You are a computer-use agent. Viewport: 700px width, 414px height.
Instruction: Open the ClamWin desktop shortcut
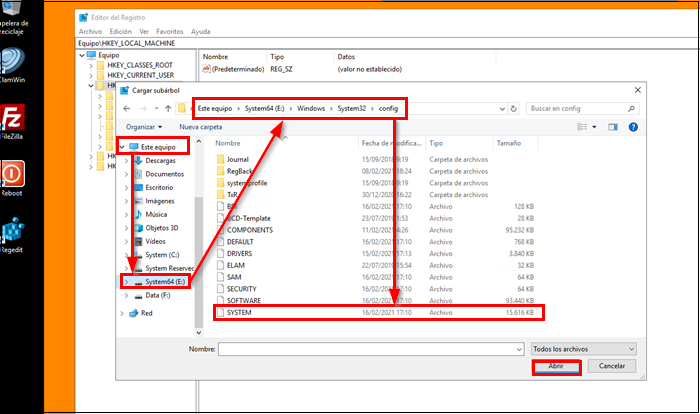coord(12,65)
